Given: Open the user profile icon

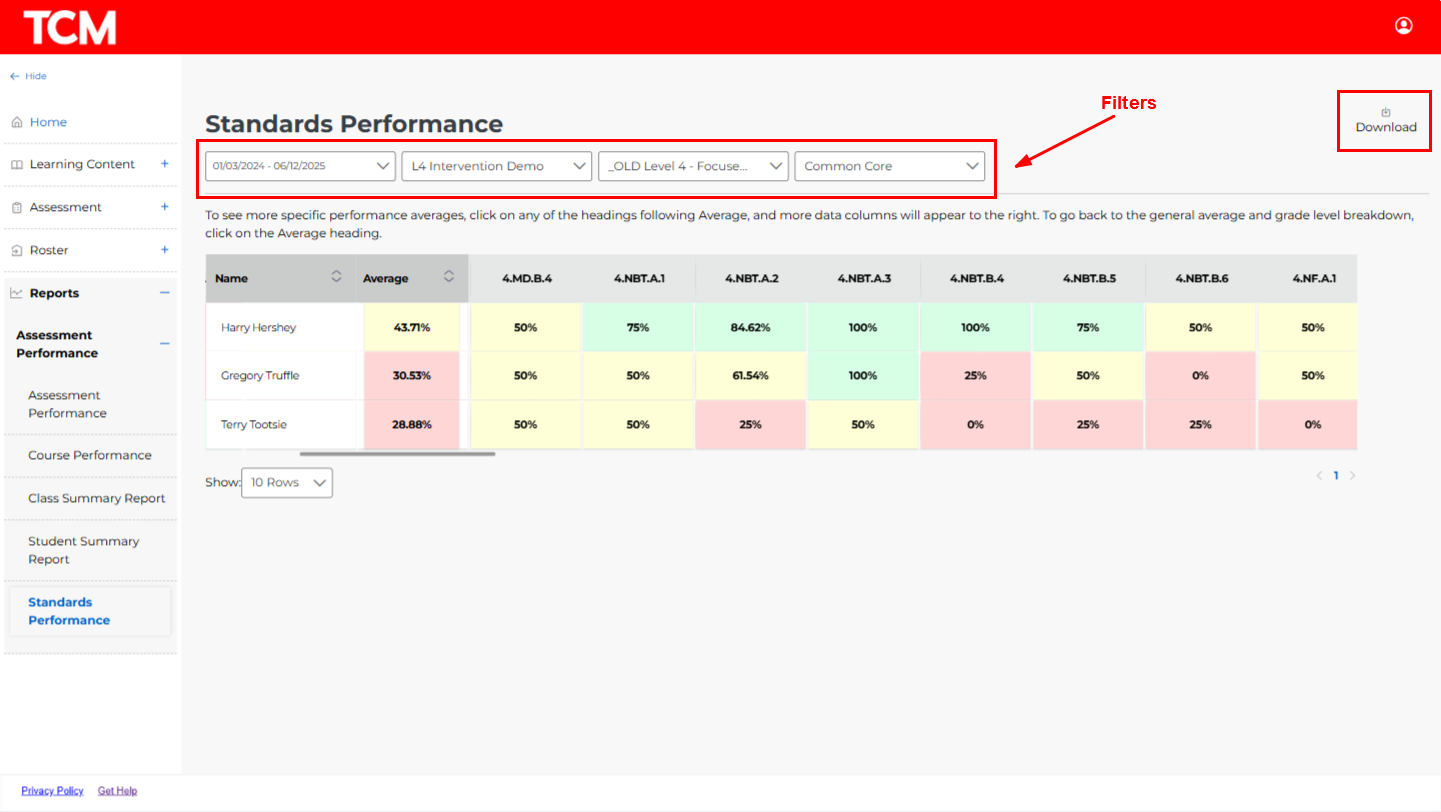Looking at the screenshot, I should (1403, 26).
